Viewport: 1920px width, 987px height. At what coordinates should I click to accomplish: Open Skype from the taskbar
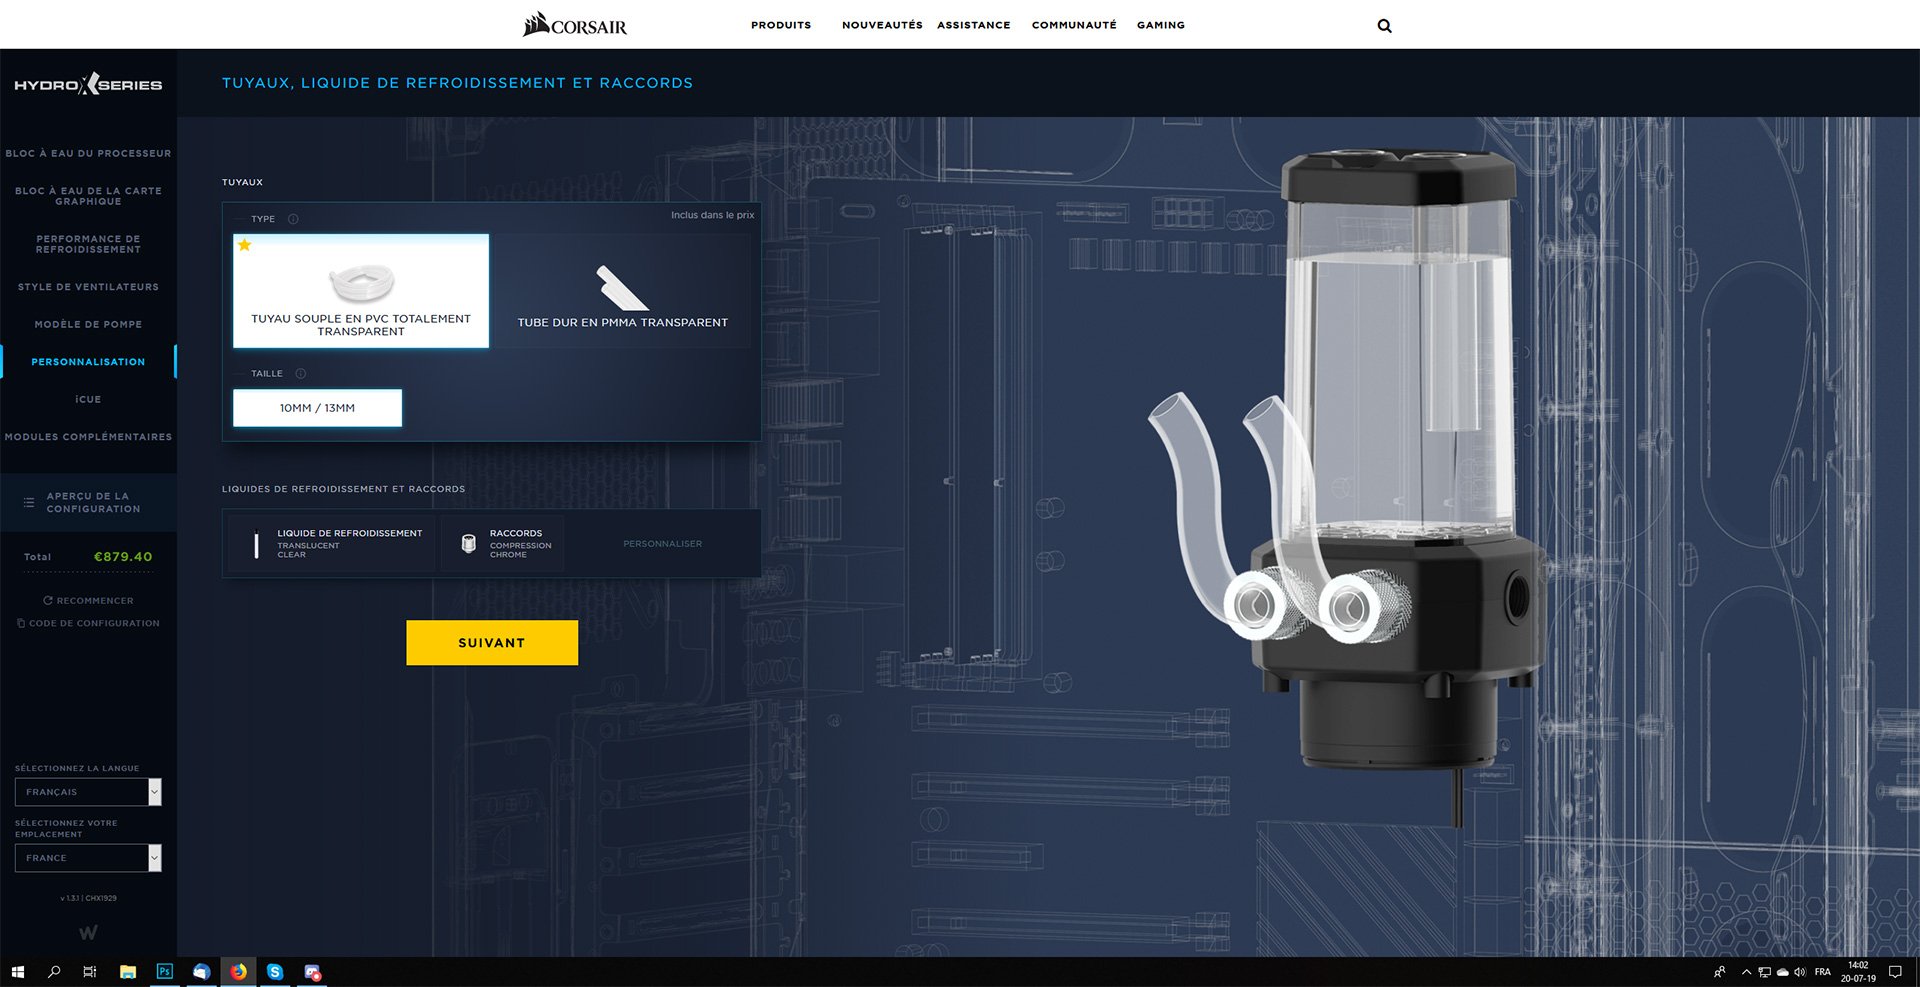(275, 972)
